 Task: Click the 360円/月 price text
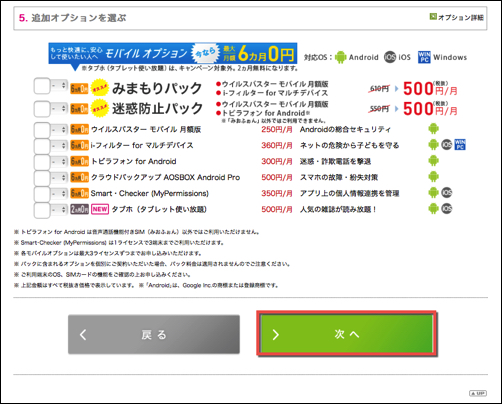(x=277, y=145)
